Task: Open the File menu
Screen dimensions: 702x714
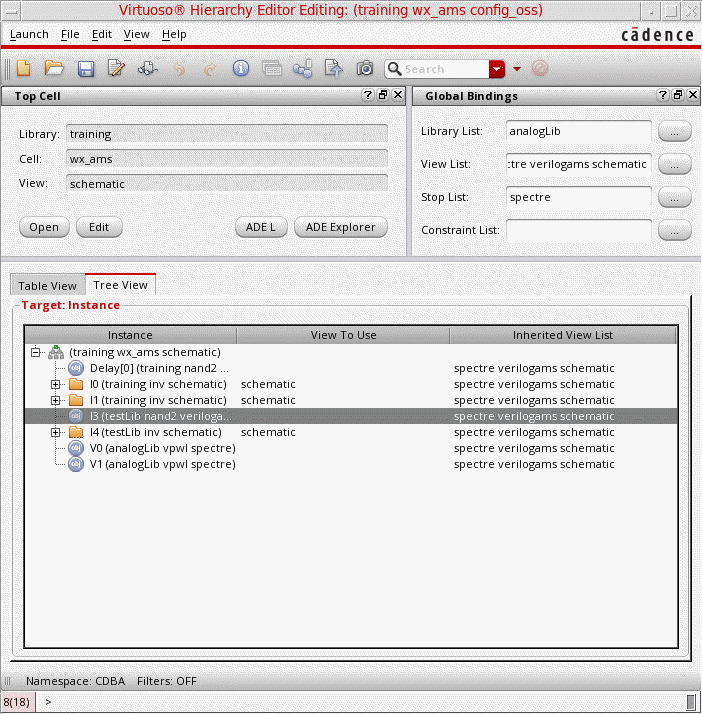Action: point(70,34)
